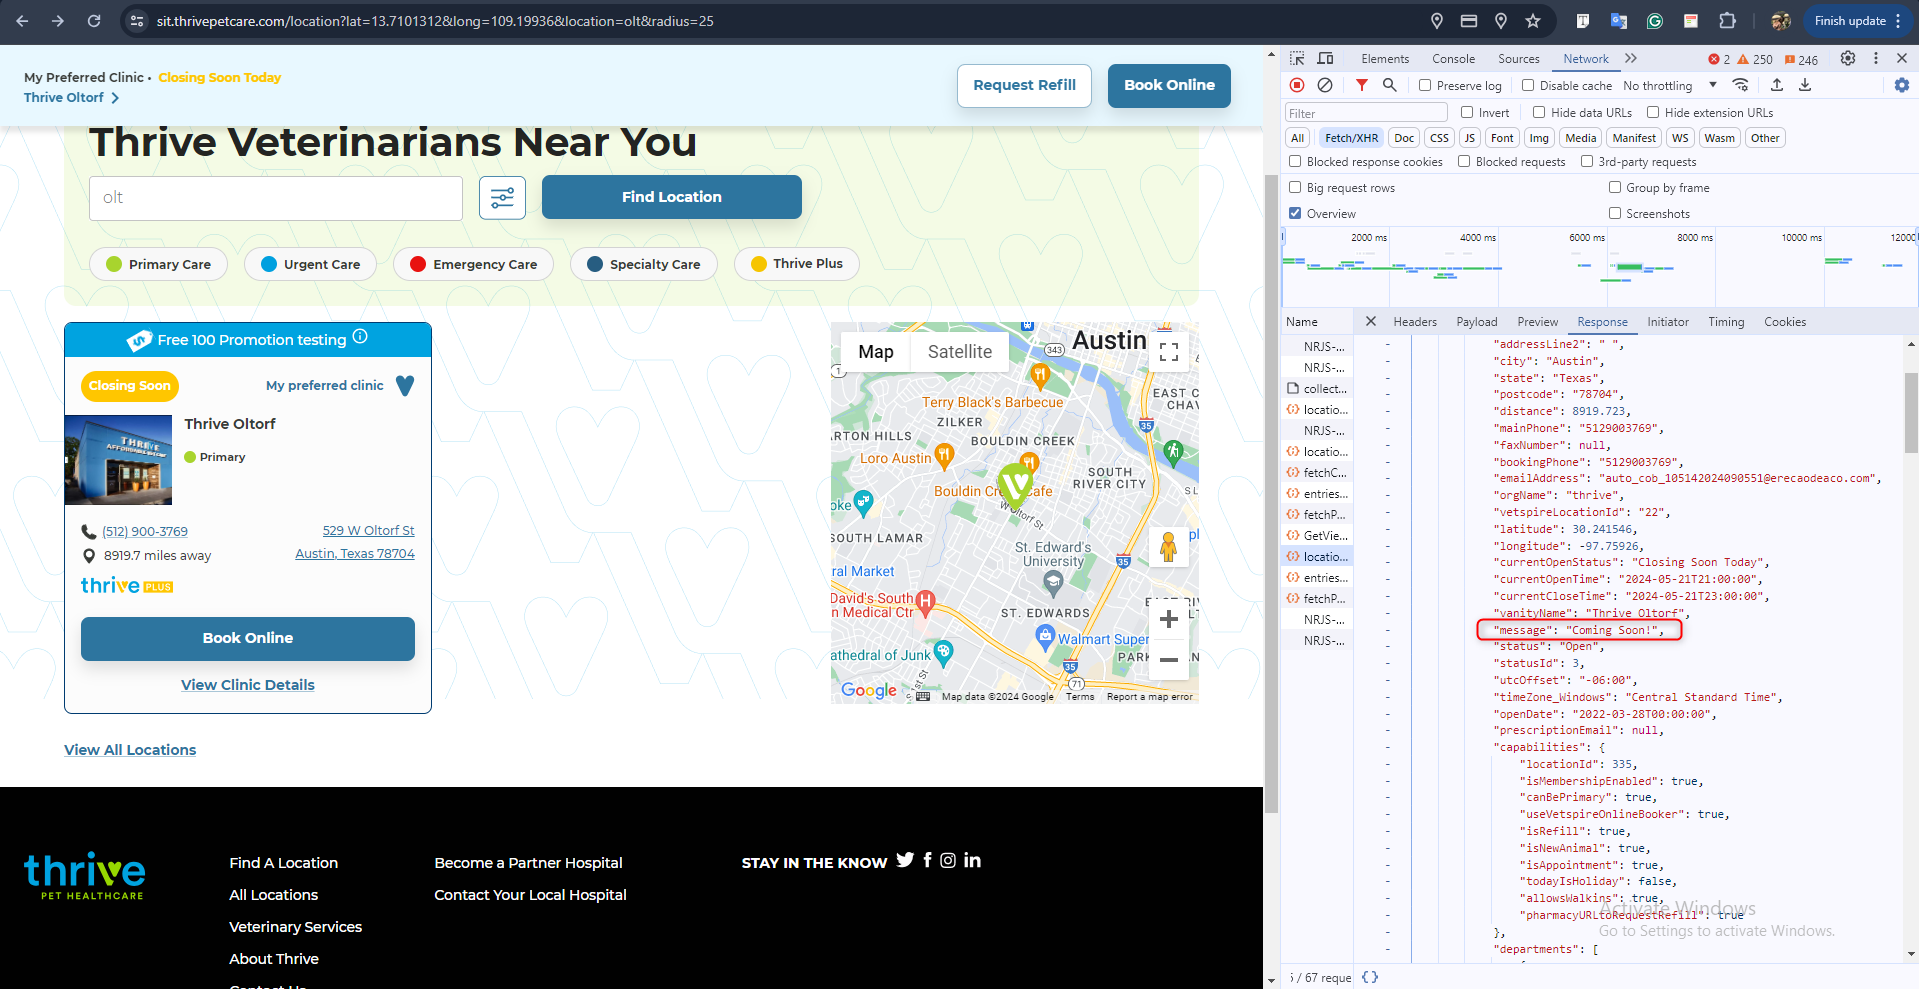Open the Headers tab
Image resolution: width=1919 pixels, height=989 pixels.
point(1415,322)
